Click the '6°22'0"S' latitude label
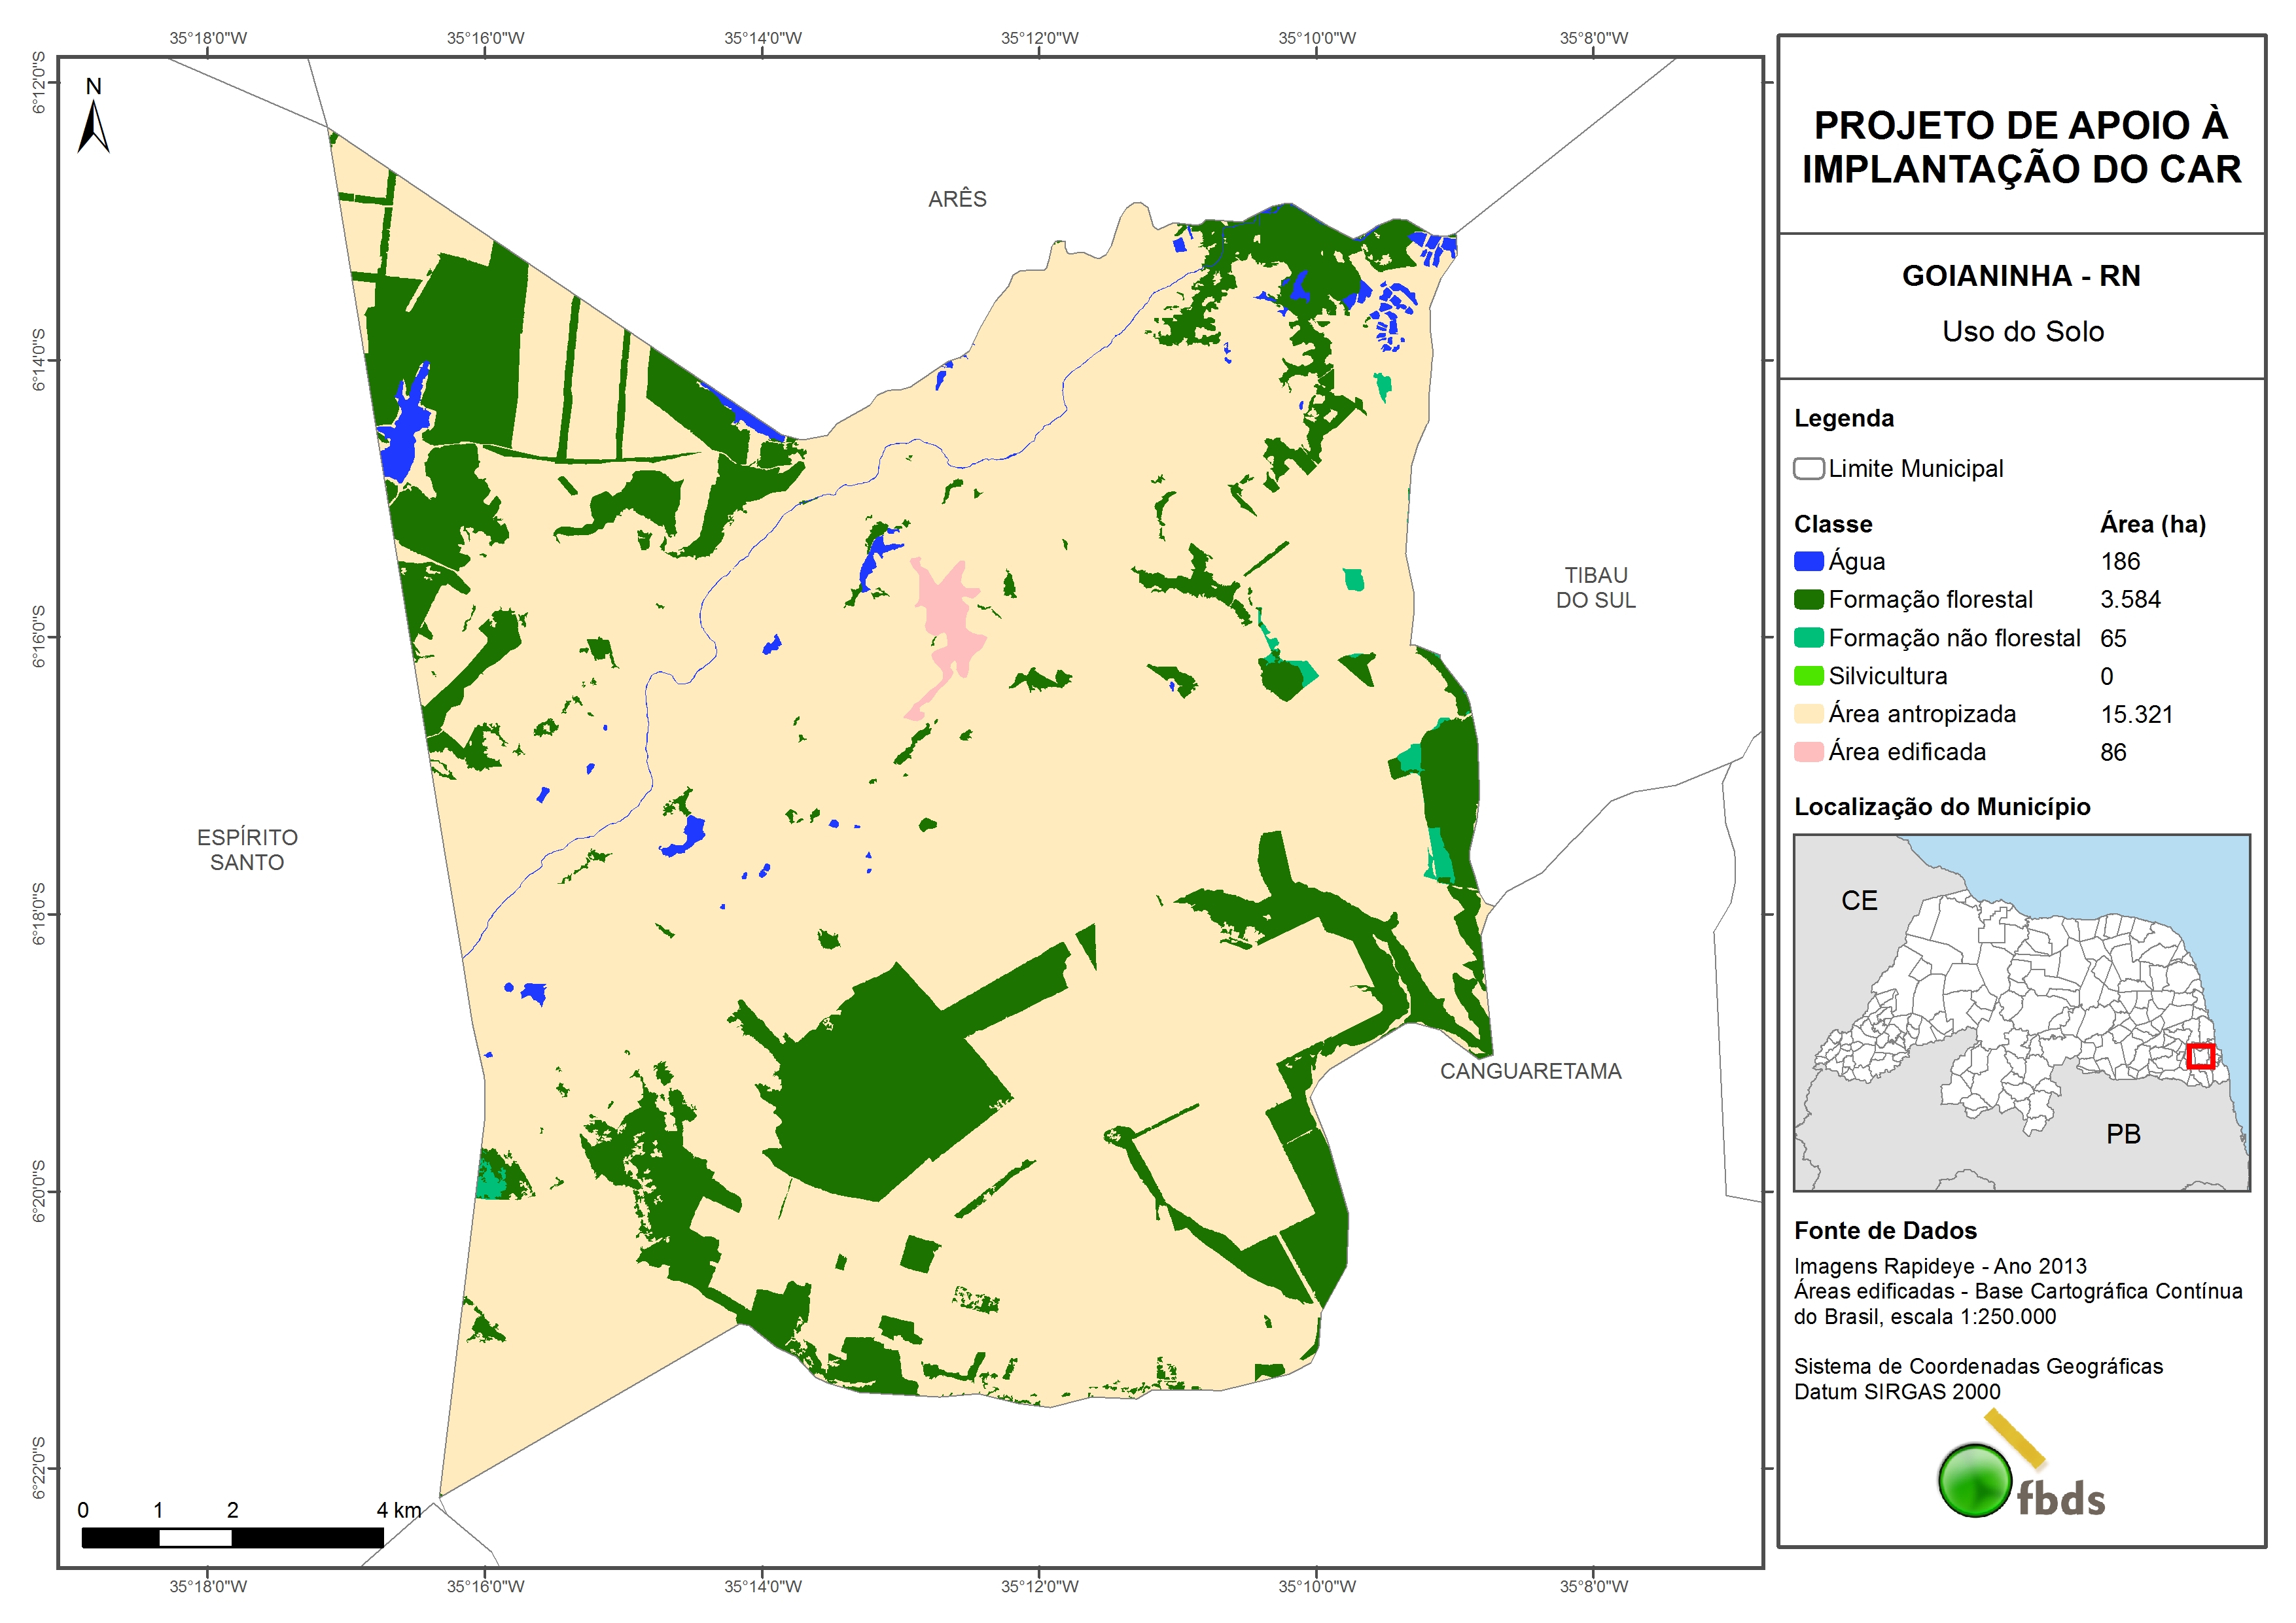The image size is (2296, 1623). coord(38,1468)
